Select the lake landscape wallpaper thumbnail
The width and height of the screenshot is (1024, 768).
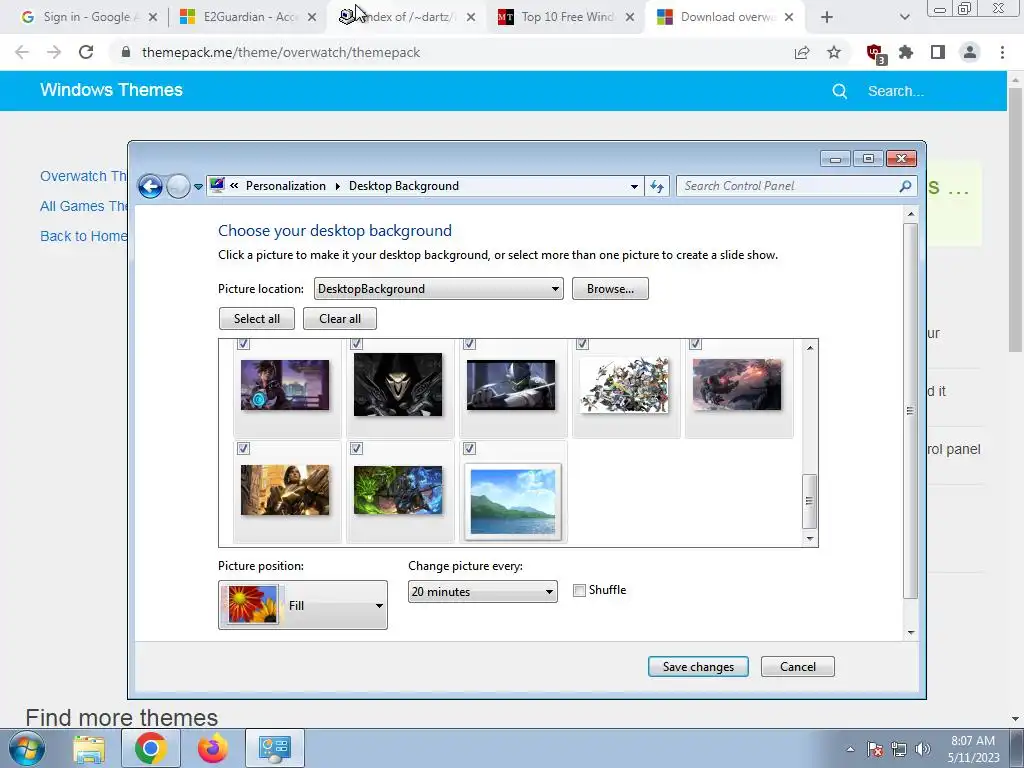[x=513, y=501]
